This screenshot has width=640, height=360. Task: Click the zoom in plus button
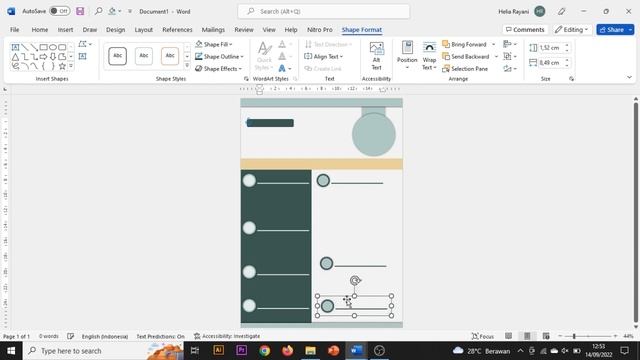pyautogui.click(x=615, y=336)
